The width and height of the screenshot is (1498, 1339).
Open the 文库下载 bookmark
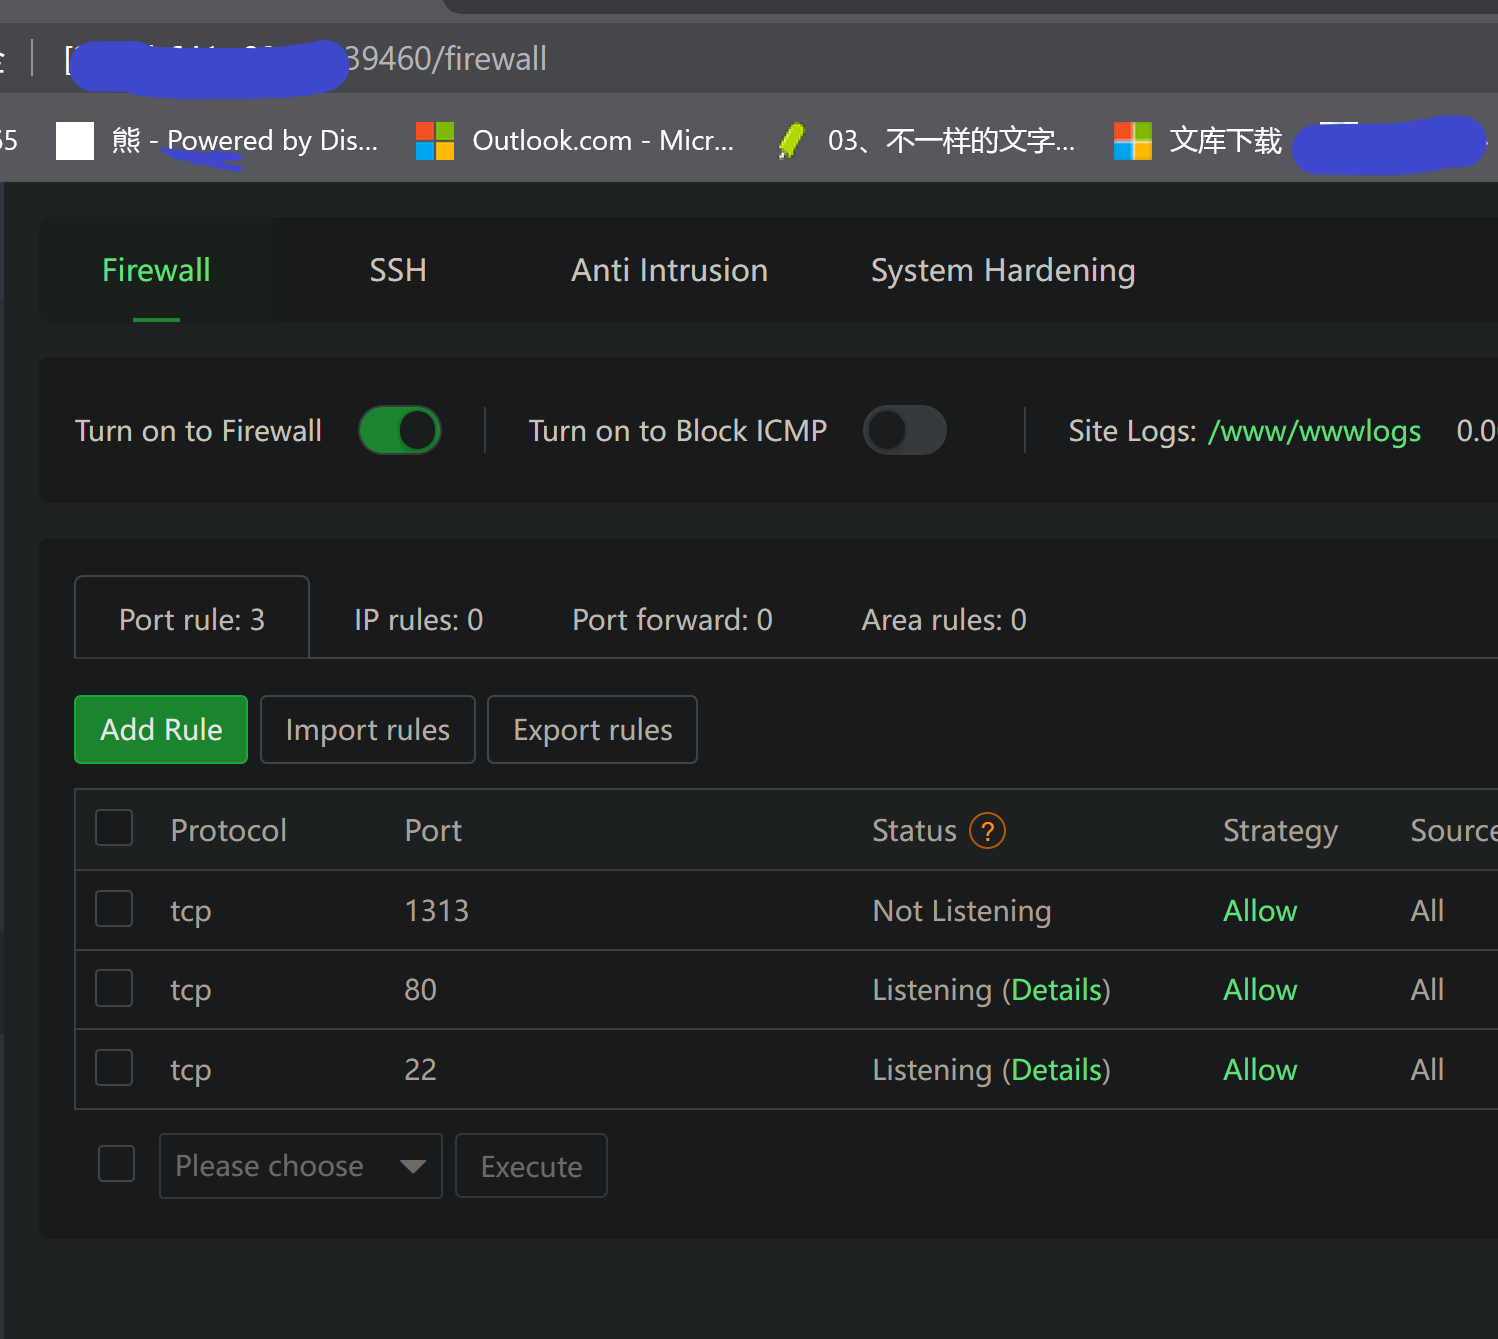tap(1198, 141)
